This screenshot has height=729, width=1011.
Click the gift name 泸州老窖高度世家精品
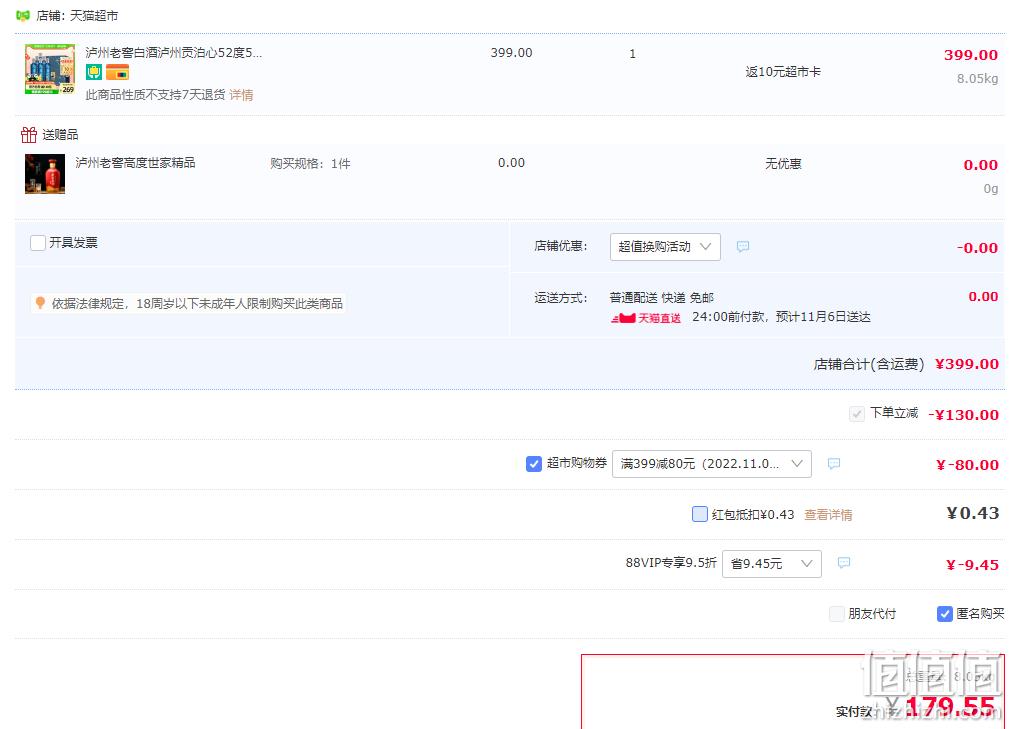pyautogui.click(x=135, y=162)
